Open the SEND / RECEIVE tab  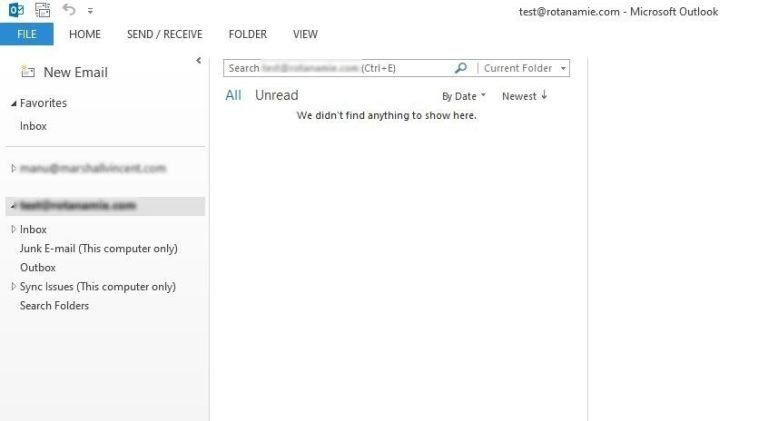165,34
